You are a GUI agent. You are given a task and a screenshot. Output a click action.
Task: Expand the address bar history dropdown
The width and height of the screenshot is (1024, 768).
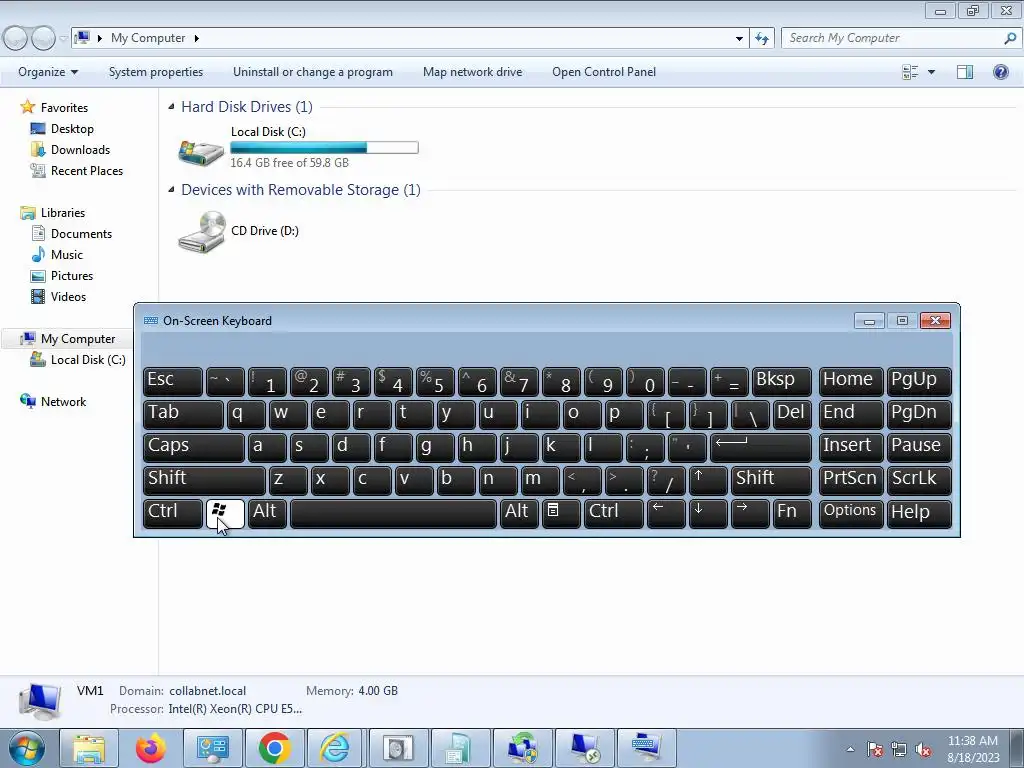[739, 39]
